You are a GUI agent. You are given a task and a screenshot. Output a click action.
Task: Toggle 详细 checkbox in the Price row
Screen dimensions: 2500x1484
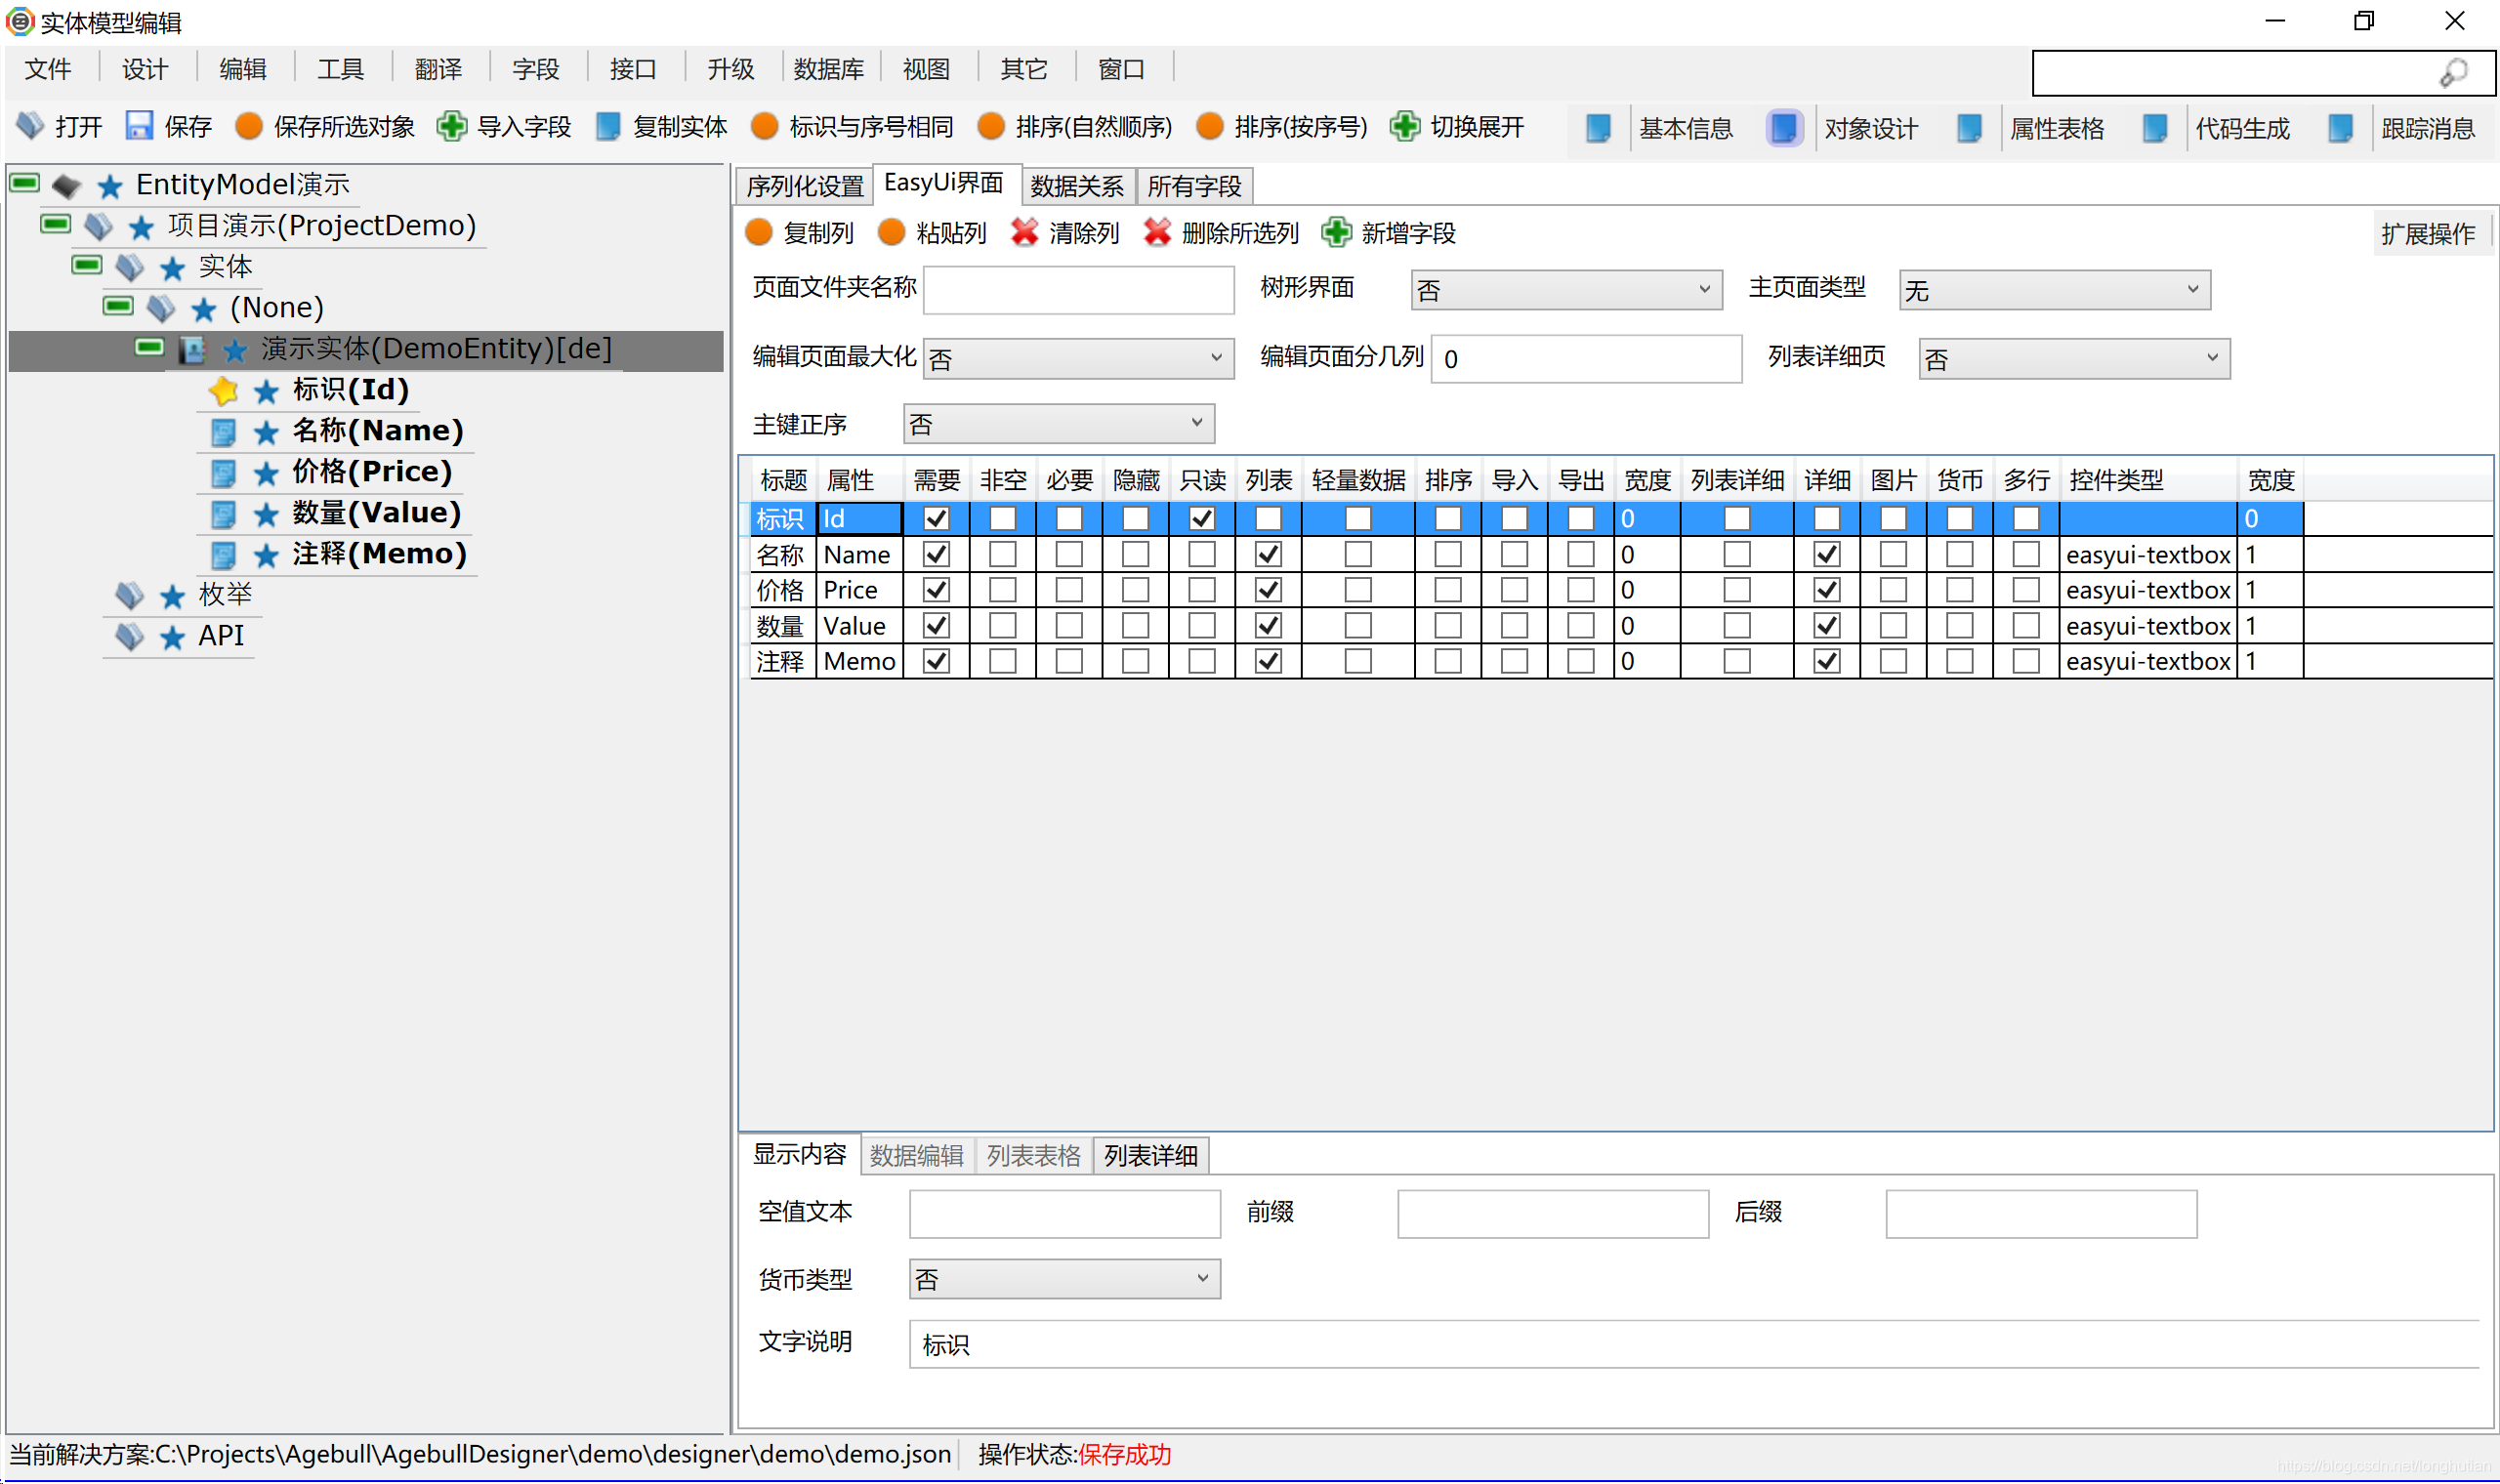pos(1827,590)
